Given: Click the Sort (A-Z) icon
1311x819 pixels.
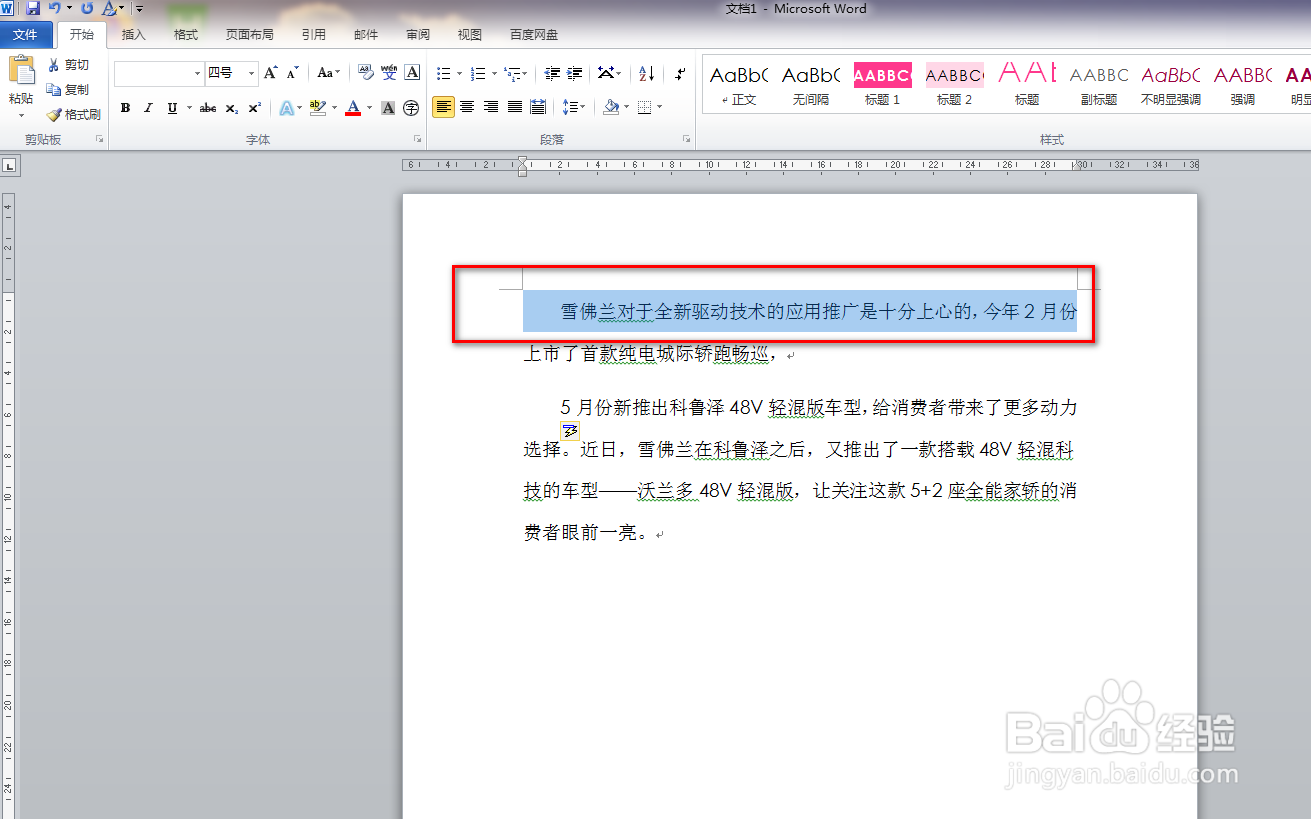Looking at the screenshot, I should click(x=647, y=73).
